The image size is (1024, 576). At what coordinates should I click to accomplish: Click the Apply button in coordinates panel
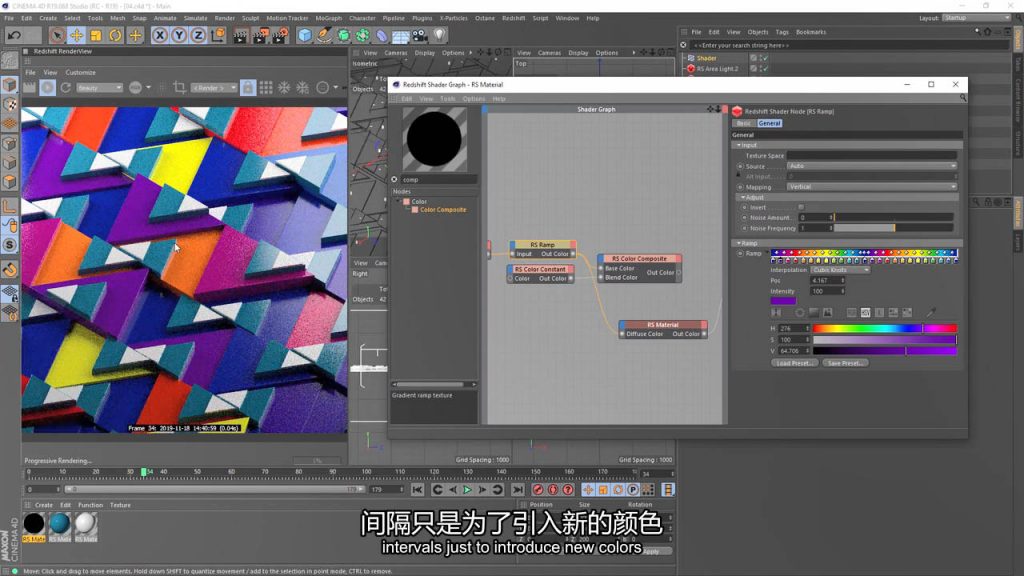(651, 551)
